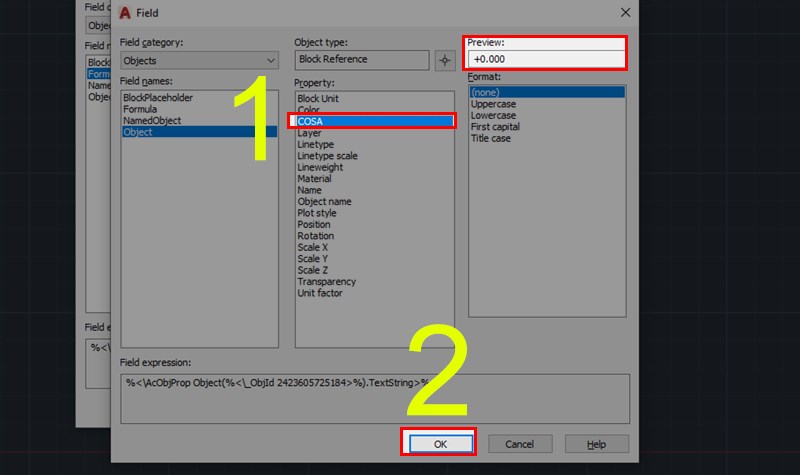Screen dimensions: 800x475
Task: Pick Scale X from Property list
Action: pos(312,247)
